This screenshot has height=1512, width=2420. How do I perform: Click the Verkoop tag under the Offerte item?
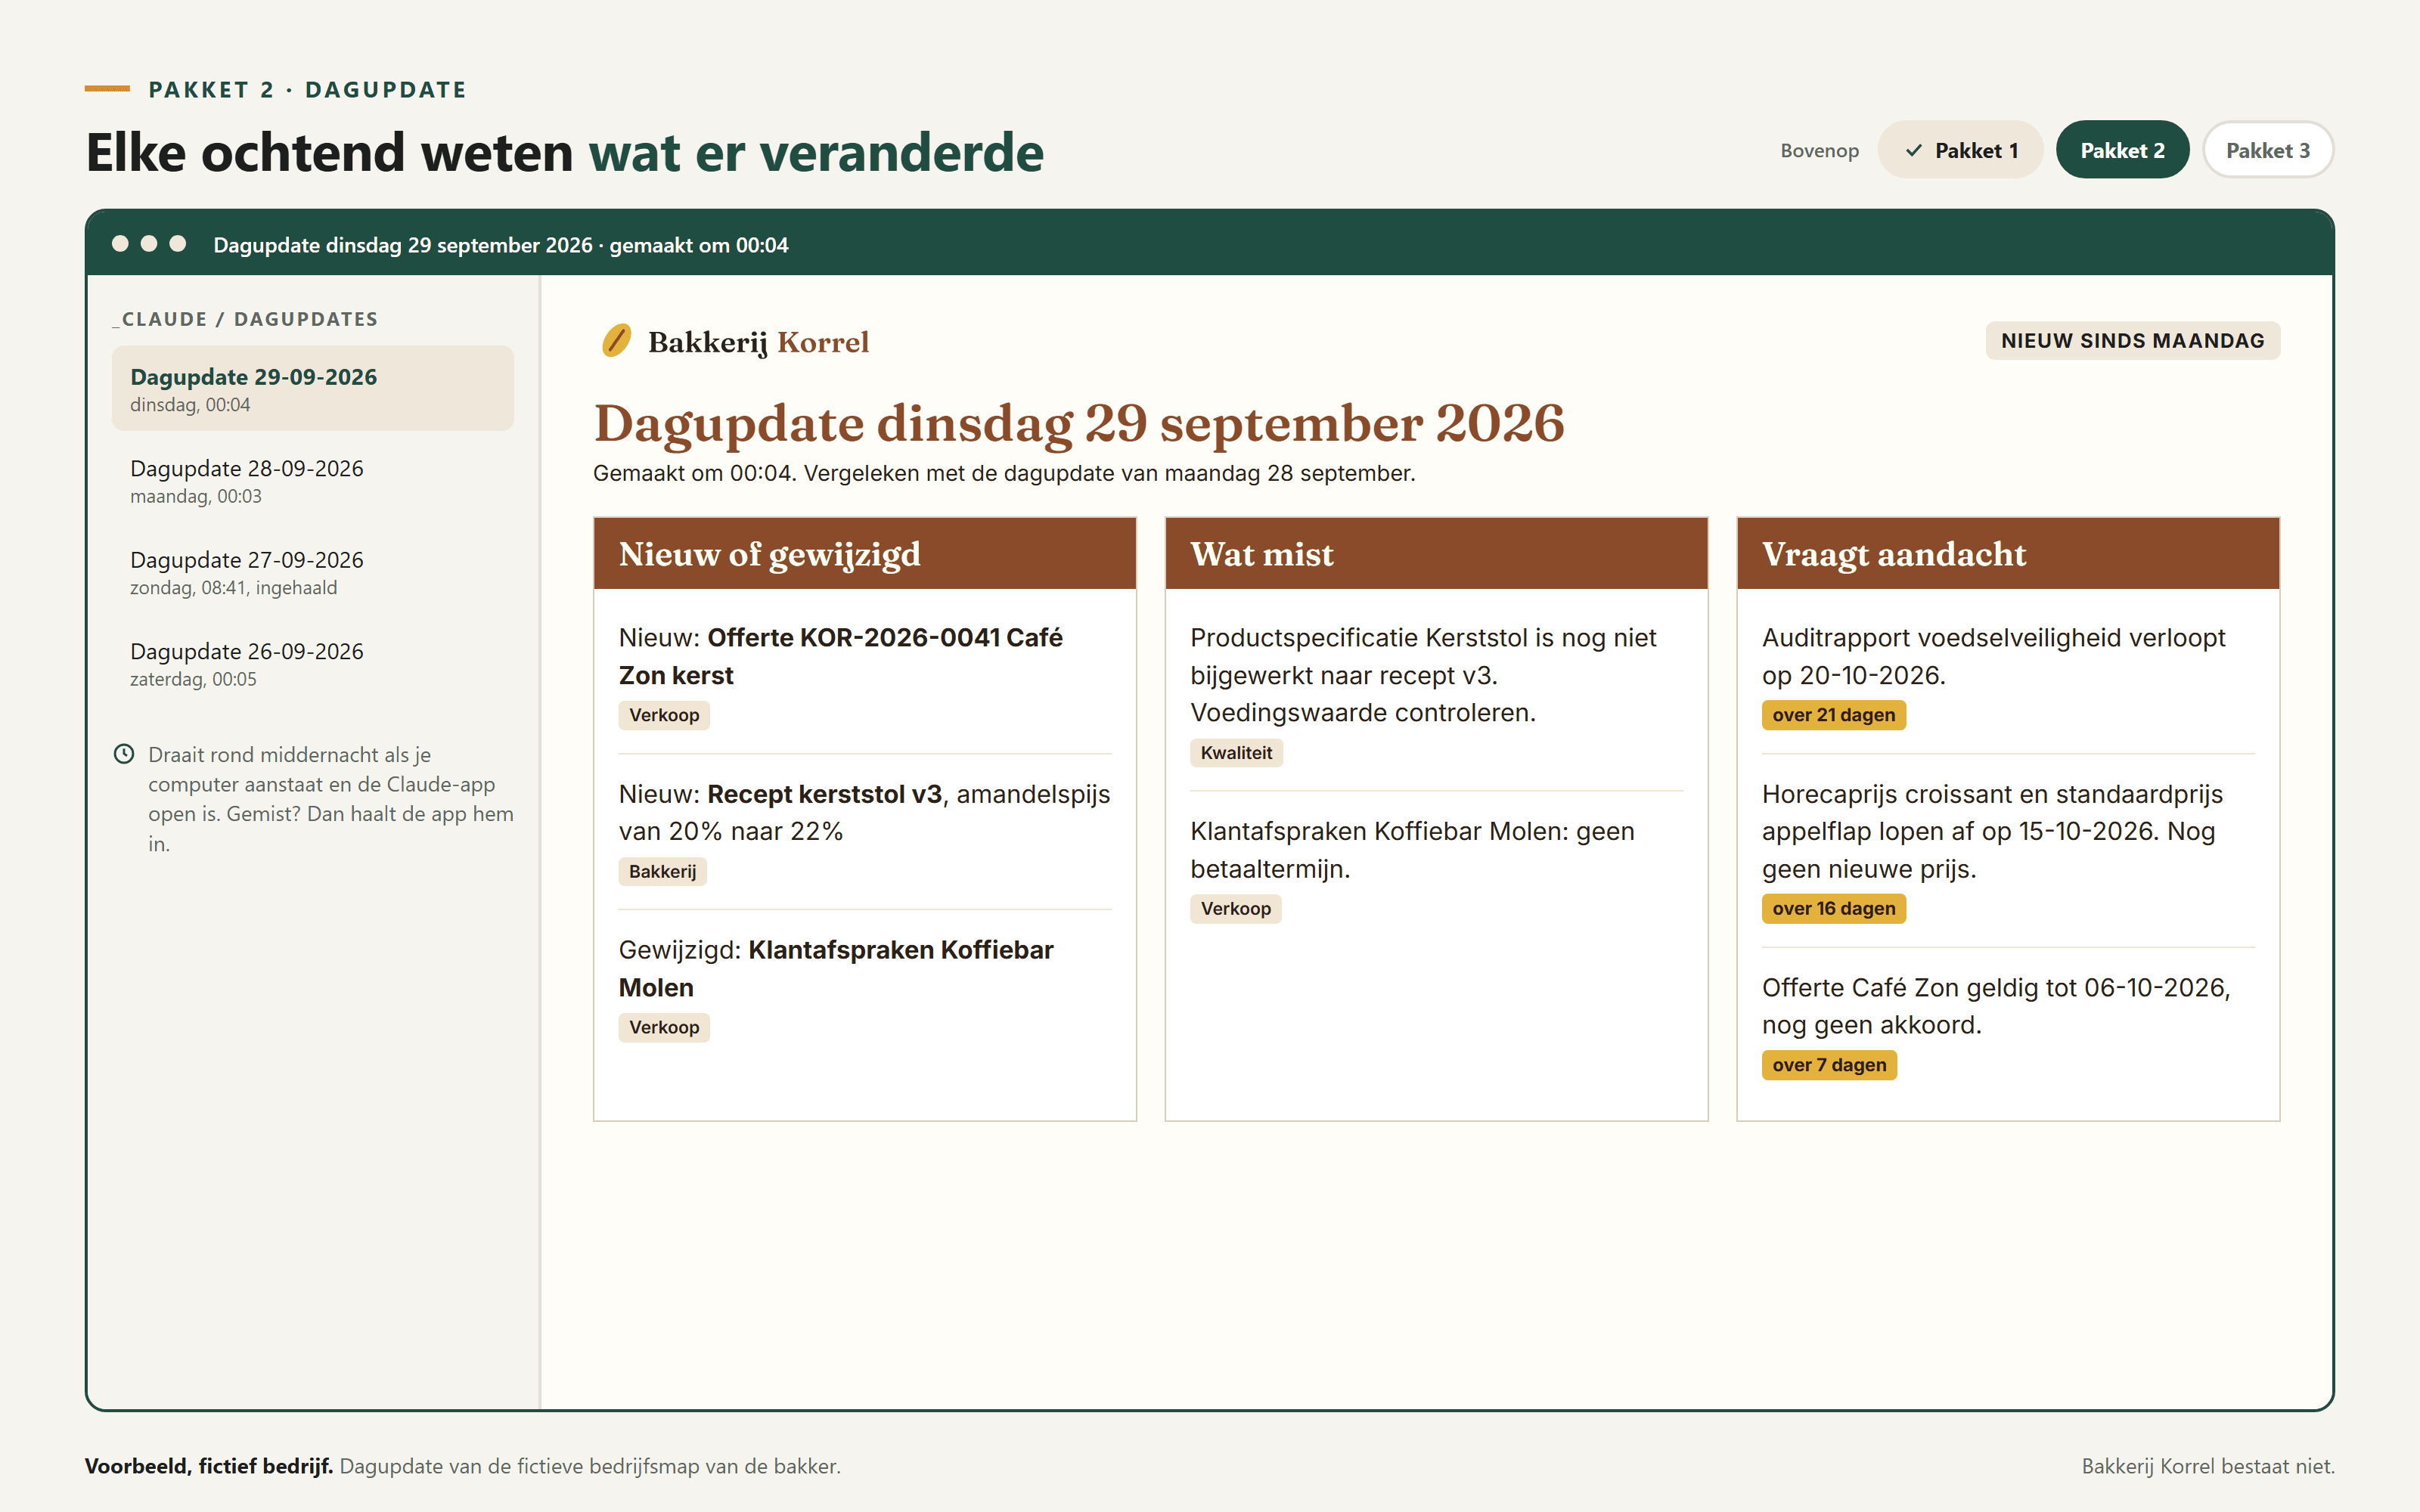(664, 715)
